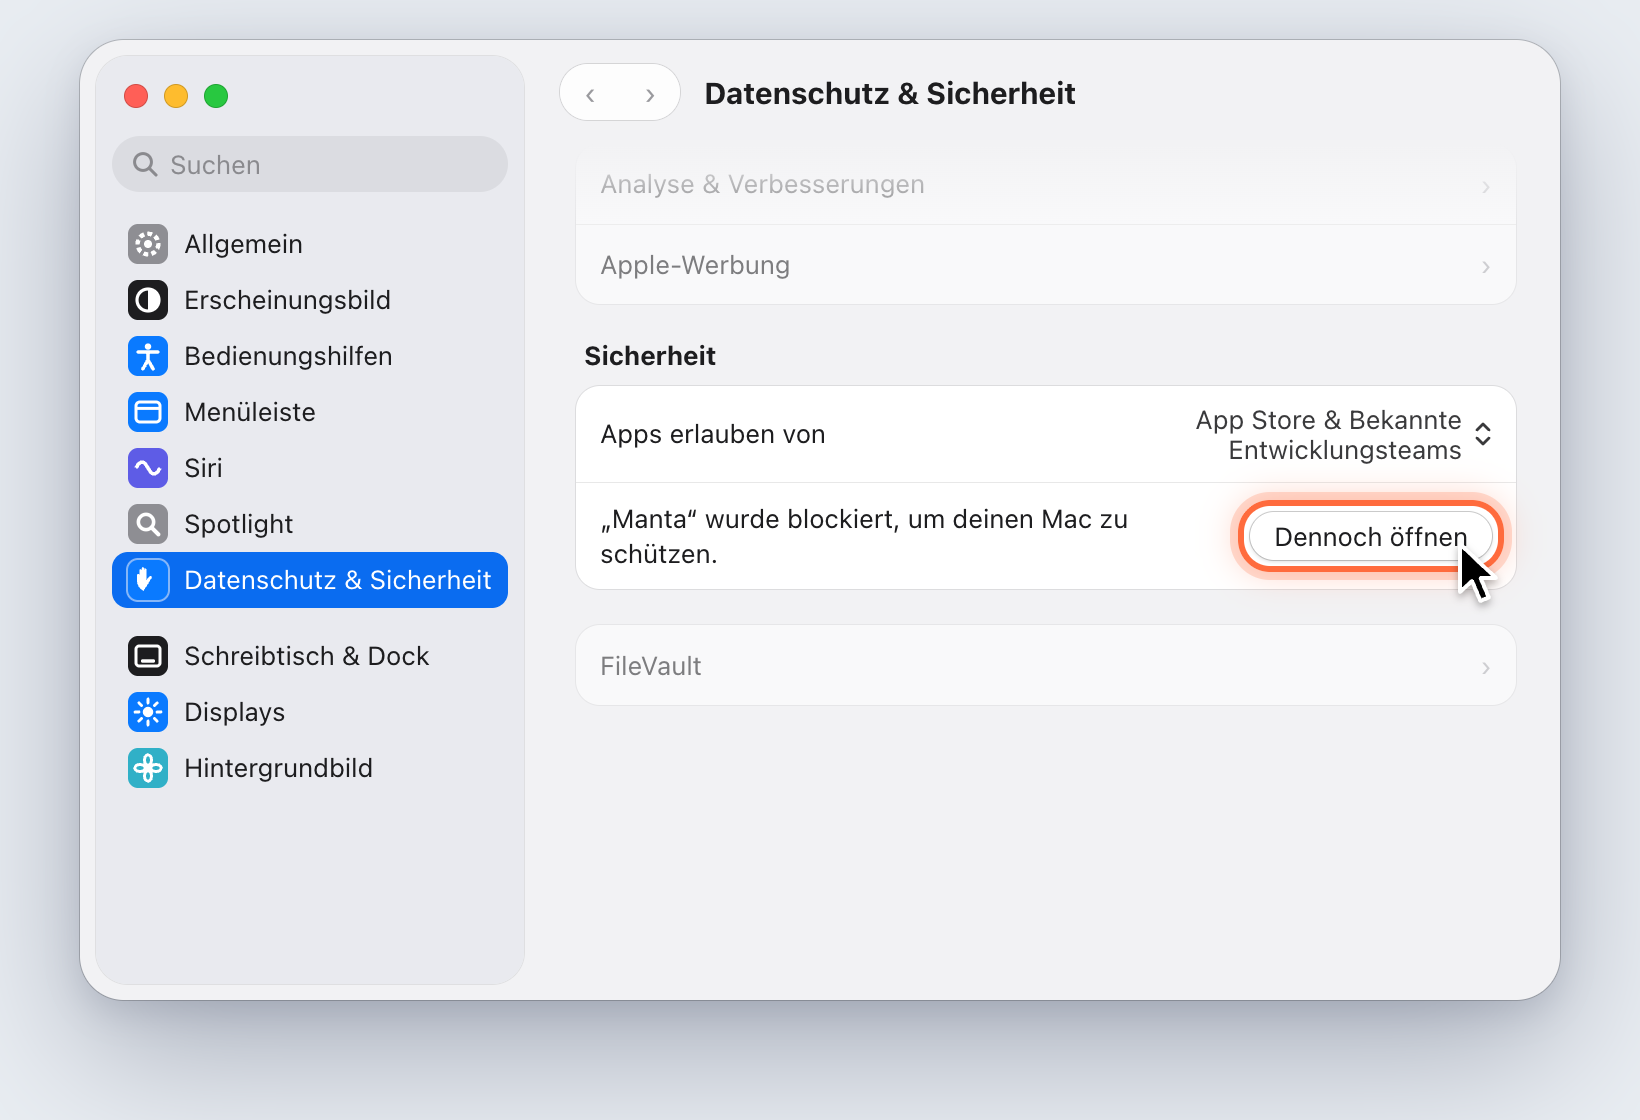Expand the Apple-Werbung row chevron
Viewport: 1640px width, 1120px height.
1486,267
